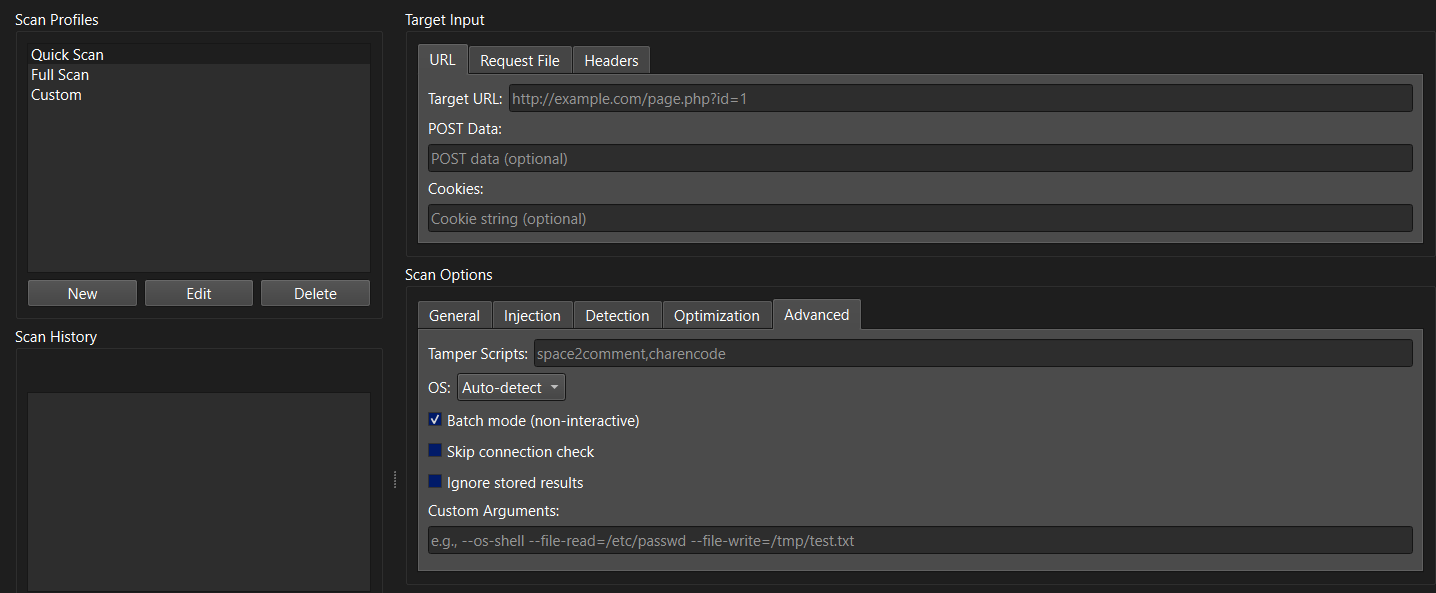The height and width of the screenshot is (593, 1436).
Task: Create a profile with the New button
Action: [x=81, y=292]
